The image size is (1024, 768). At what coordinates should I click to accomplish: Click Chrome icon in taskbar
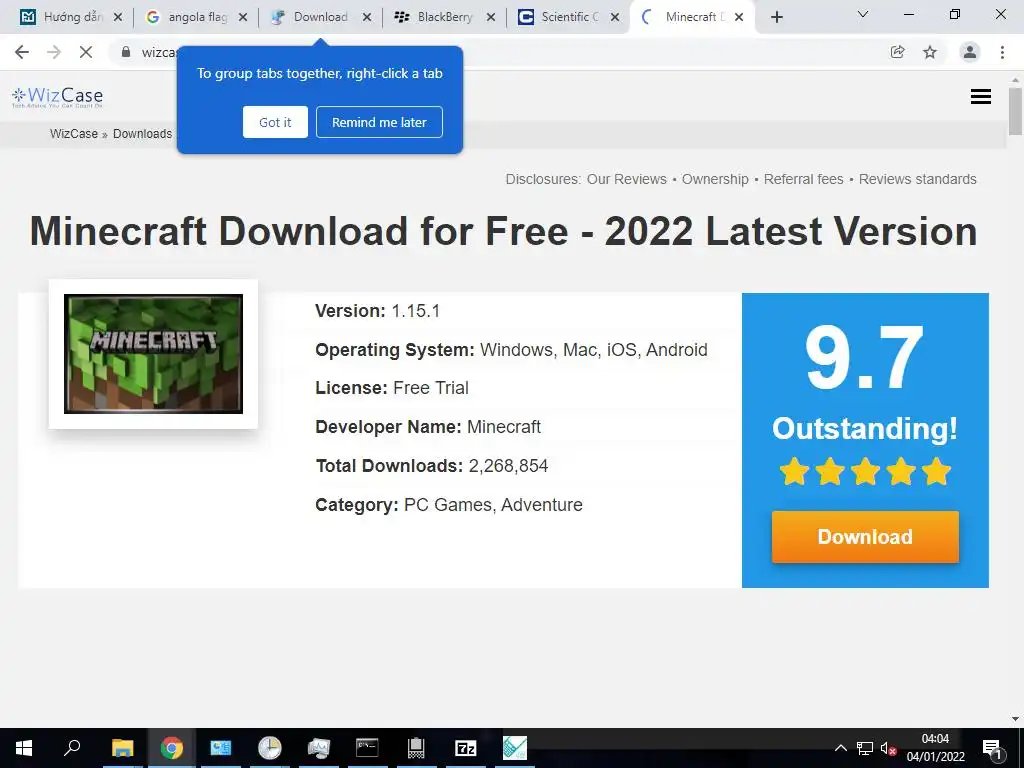point(172,748)
